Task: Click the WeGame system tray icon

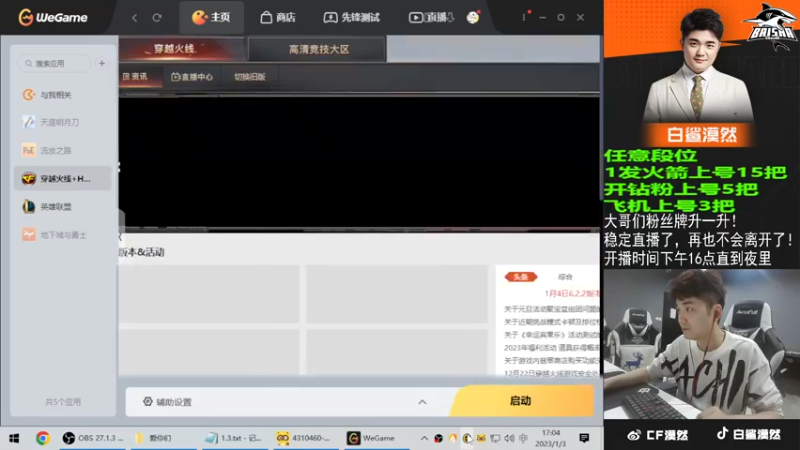Action: 467,438
